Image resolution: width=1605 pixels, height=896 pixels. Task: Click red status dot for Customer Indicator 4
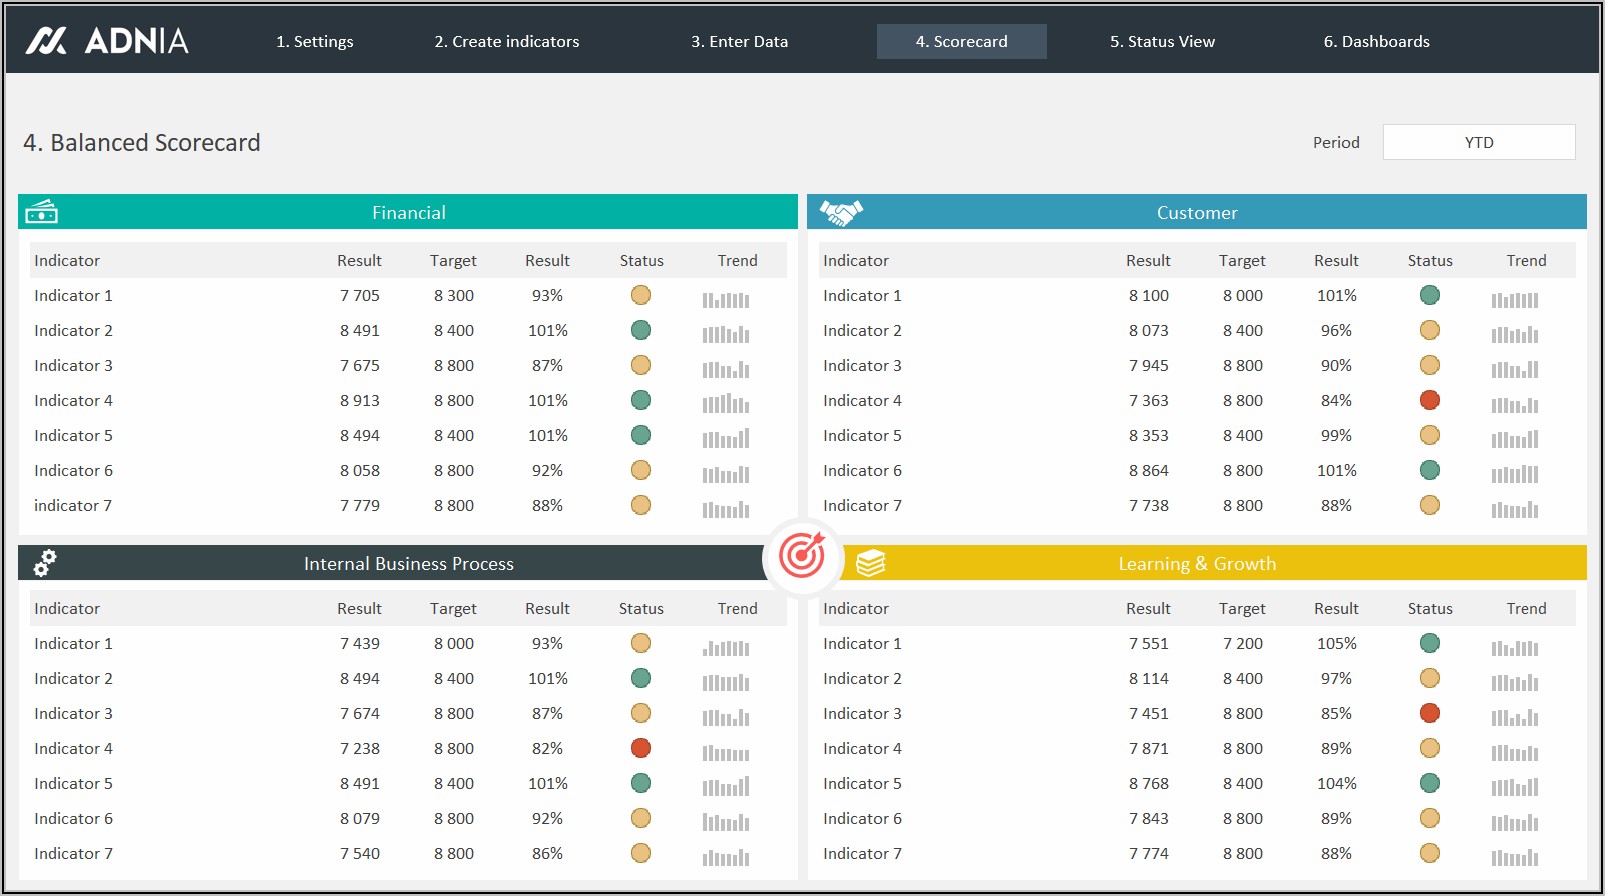pyautogui.click(x=1429, y=400)
